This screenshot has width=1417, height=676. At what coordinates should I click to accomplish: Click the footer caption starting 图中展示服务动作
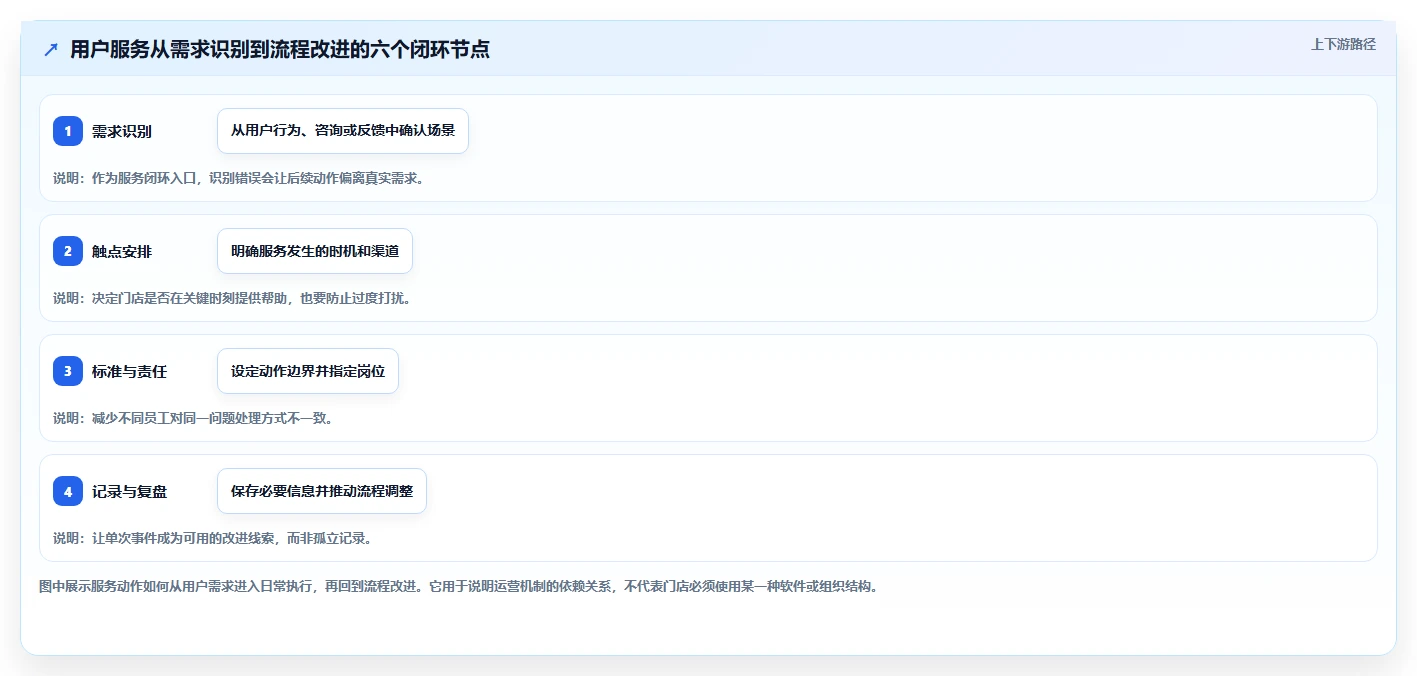pyautogui.click(x=458, y=586)
